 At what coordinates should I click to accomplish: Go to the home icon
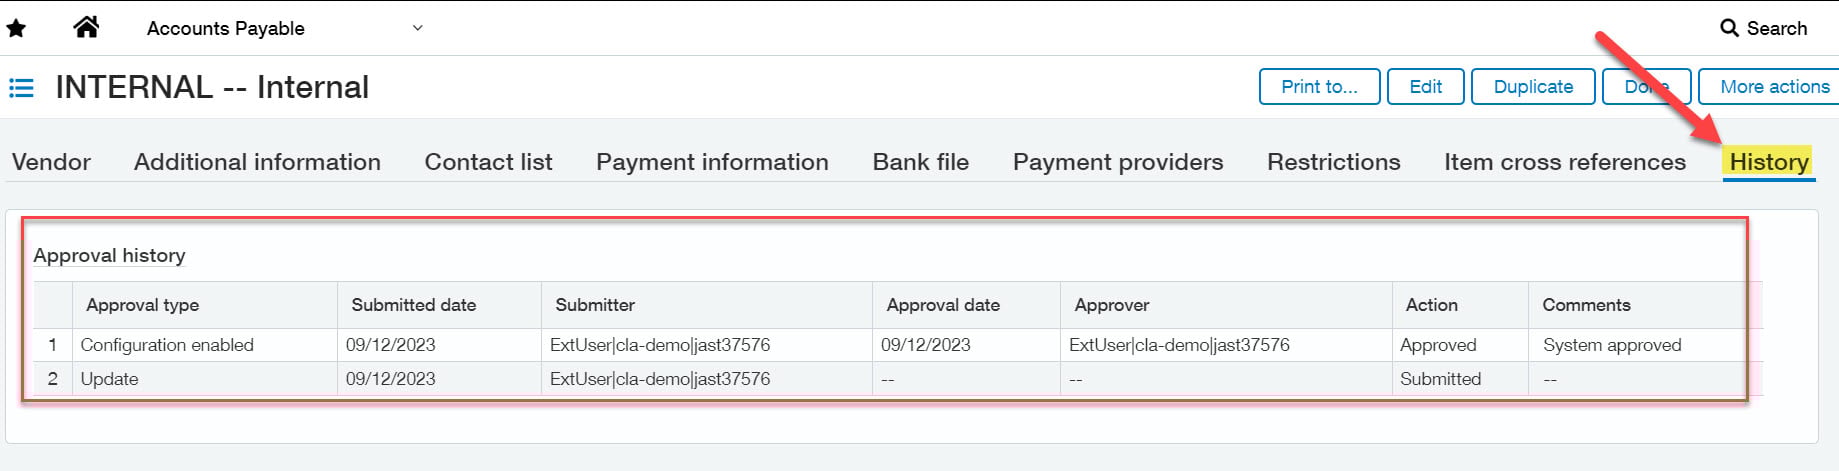[87, 27]
